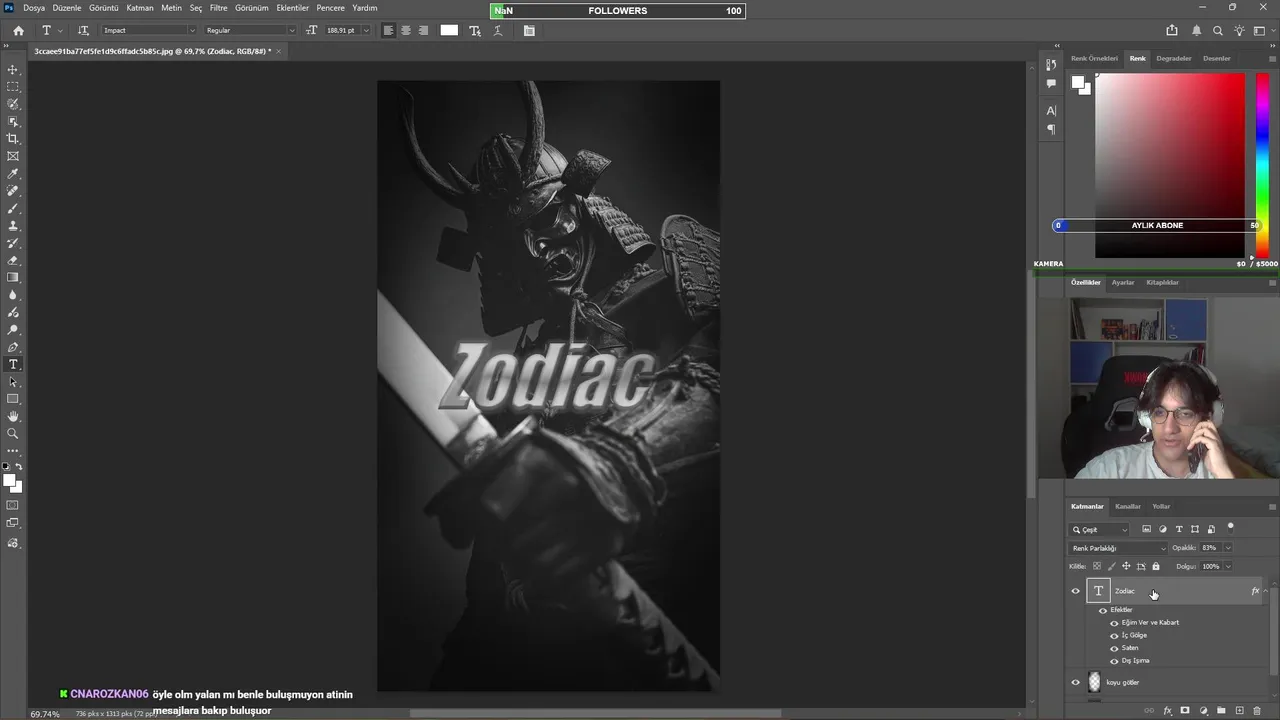Hide the Zodiac text layer
The height and width of the screenshot is (720, 1280).
click(x=1076, y=591)
